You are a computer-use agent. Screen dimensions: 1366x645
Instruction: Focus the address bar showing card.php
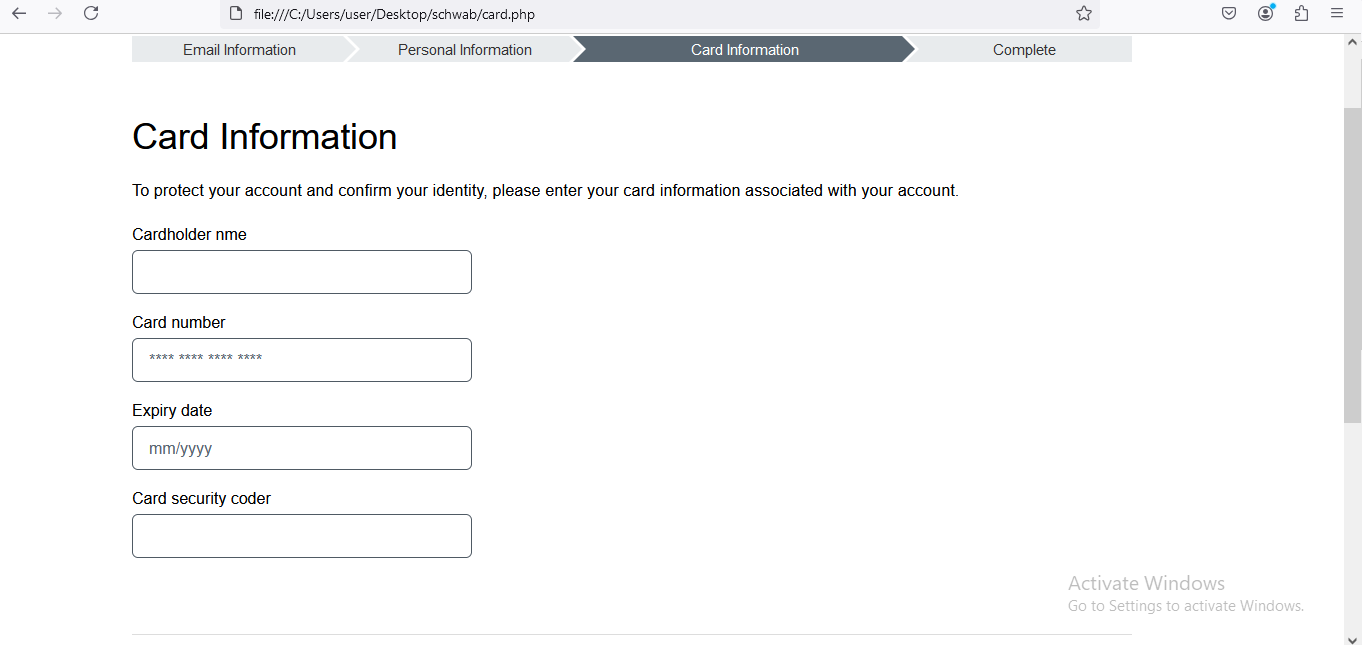pos(650,14)
